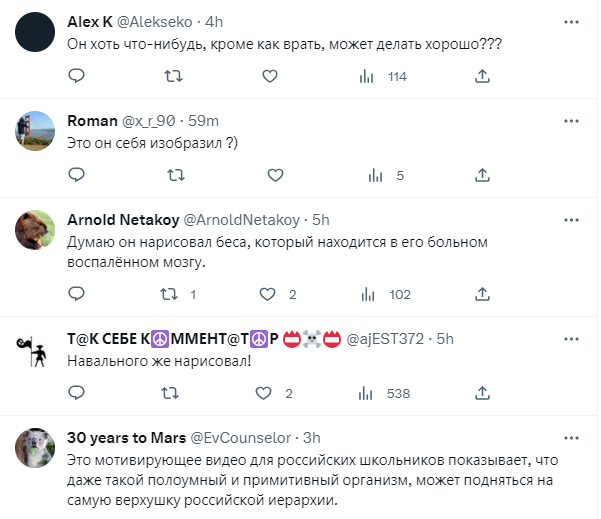
Task: Like the tweet saying Навального же нарисовал
Action: coord(268,393)
